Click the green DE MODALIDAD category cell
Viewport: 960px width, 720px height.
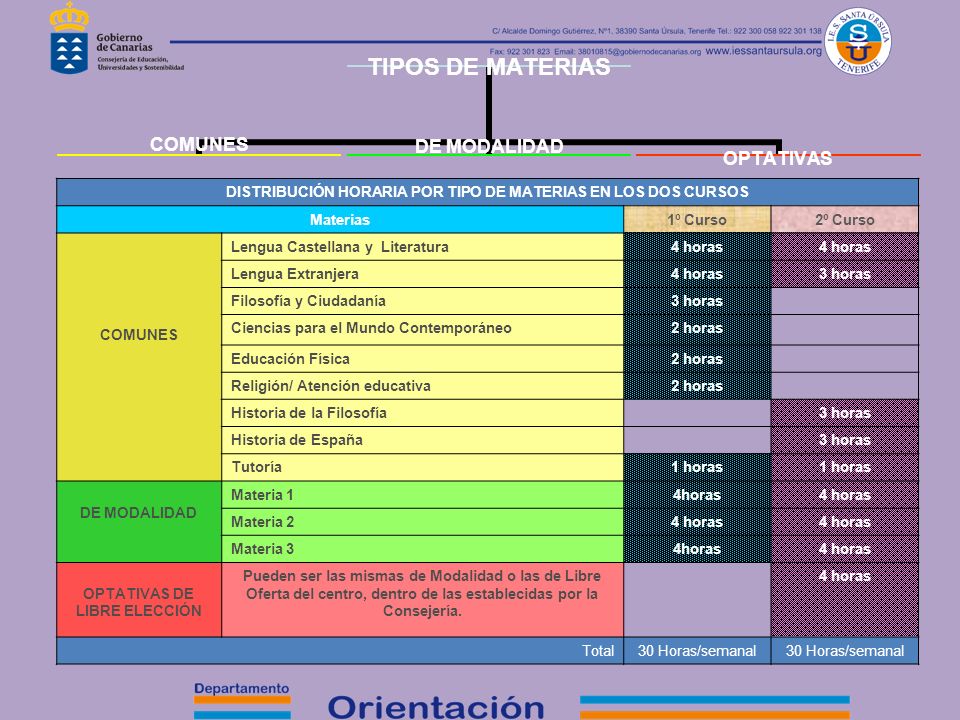click(x=139, y=522)
